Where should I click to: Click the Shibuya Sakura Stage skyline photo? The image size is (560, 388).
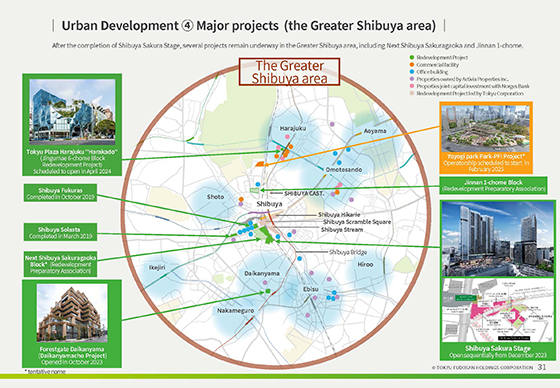point(498,239)
